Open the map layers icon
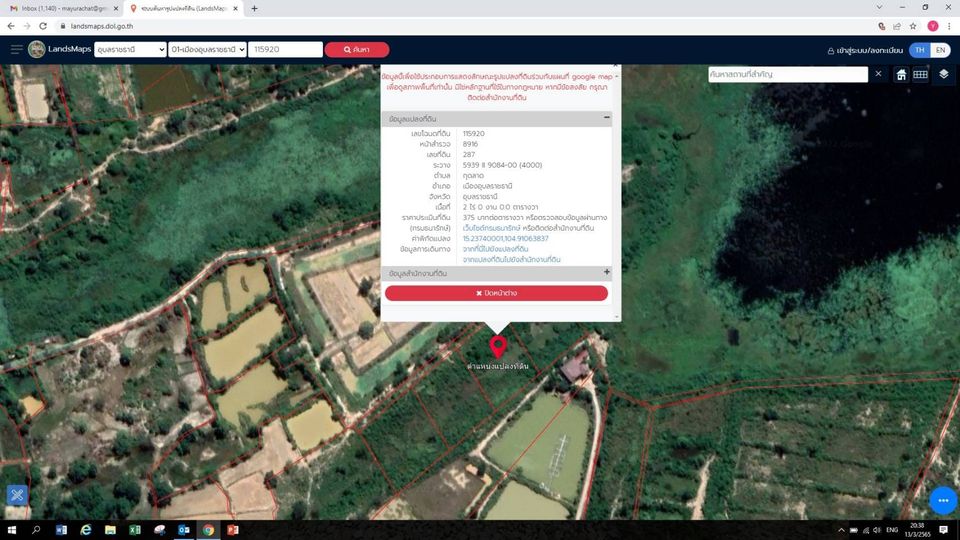This screenshot has height=540, width=960. (x=943, y=74)
